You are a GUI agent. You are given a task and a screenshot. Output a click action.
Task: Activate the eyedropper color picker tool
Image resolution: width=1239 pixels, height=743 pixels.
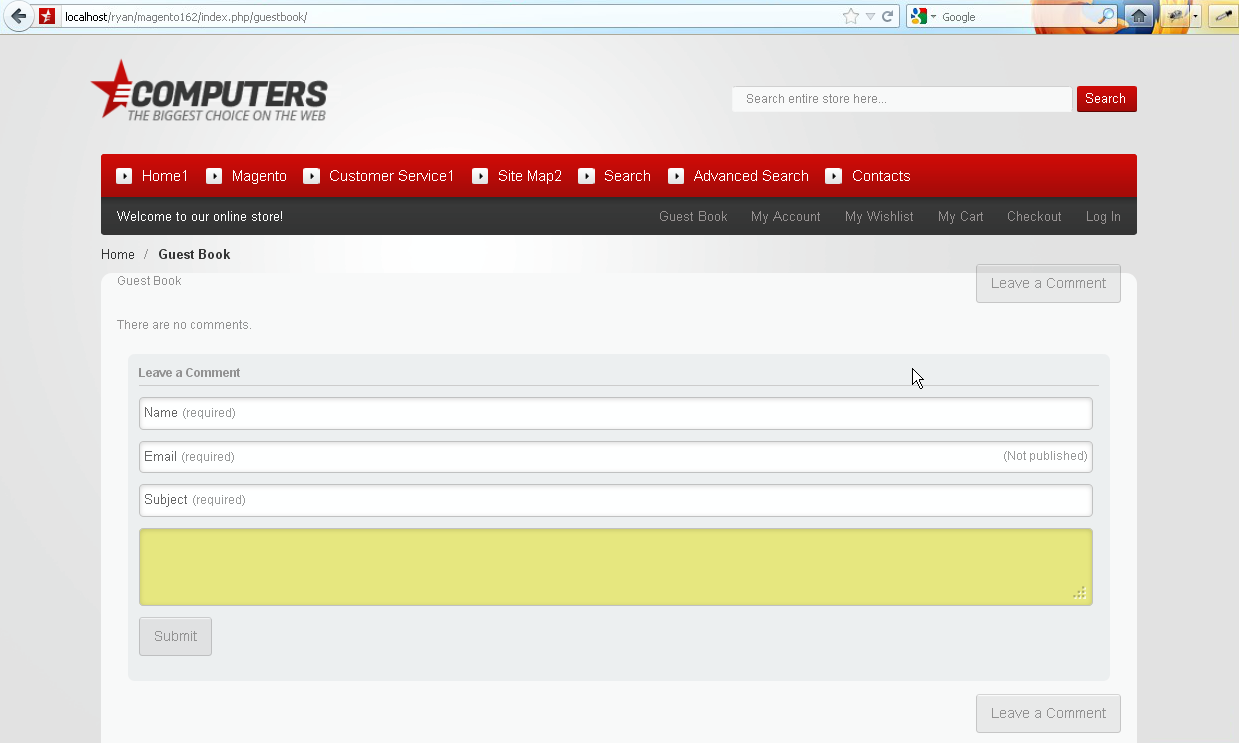[1223, 16]
